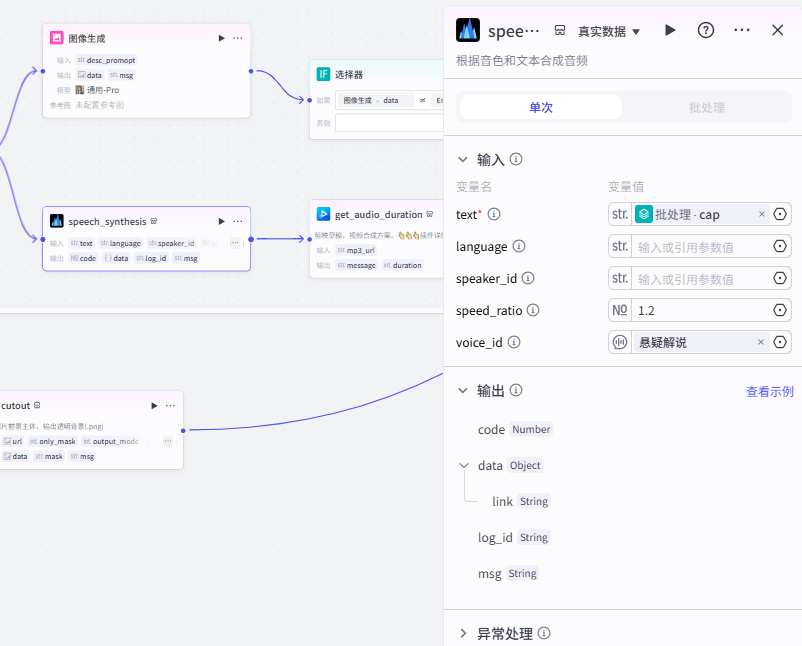Click the link String output row
This screenshot has width=802, height=646.
(x=521, y=501)
